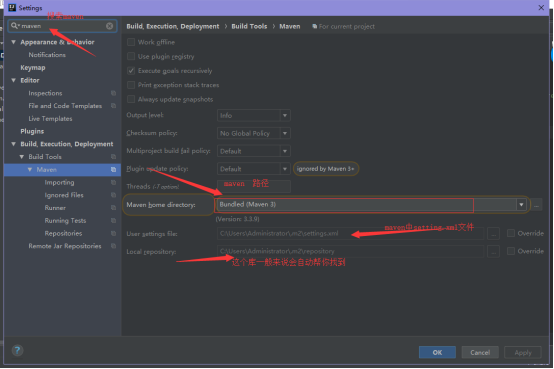Click project-level icon beside Runner

(x=113, y=208)
